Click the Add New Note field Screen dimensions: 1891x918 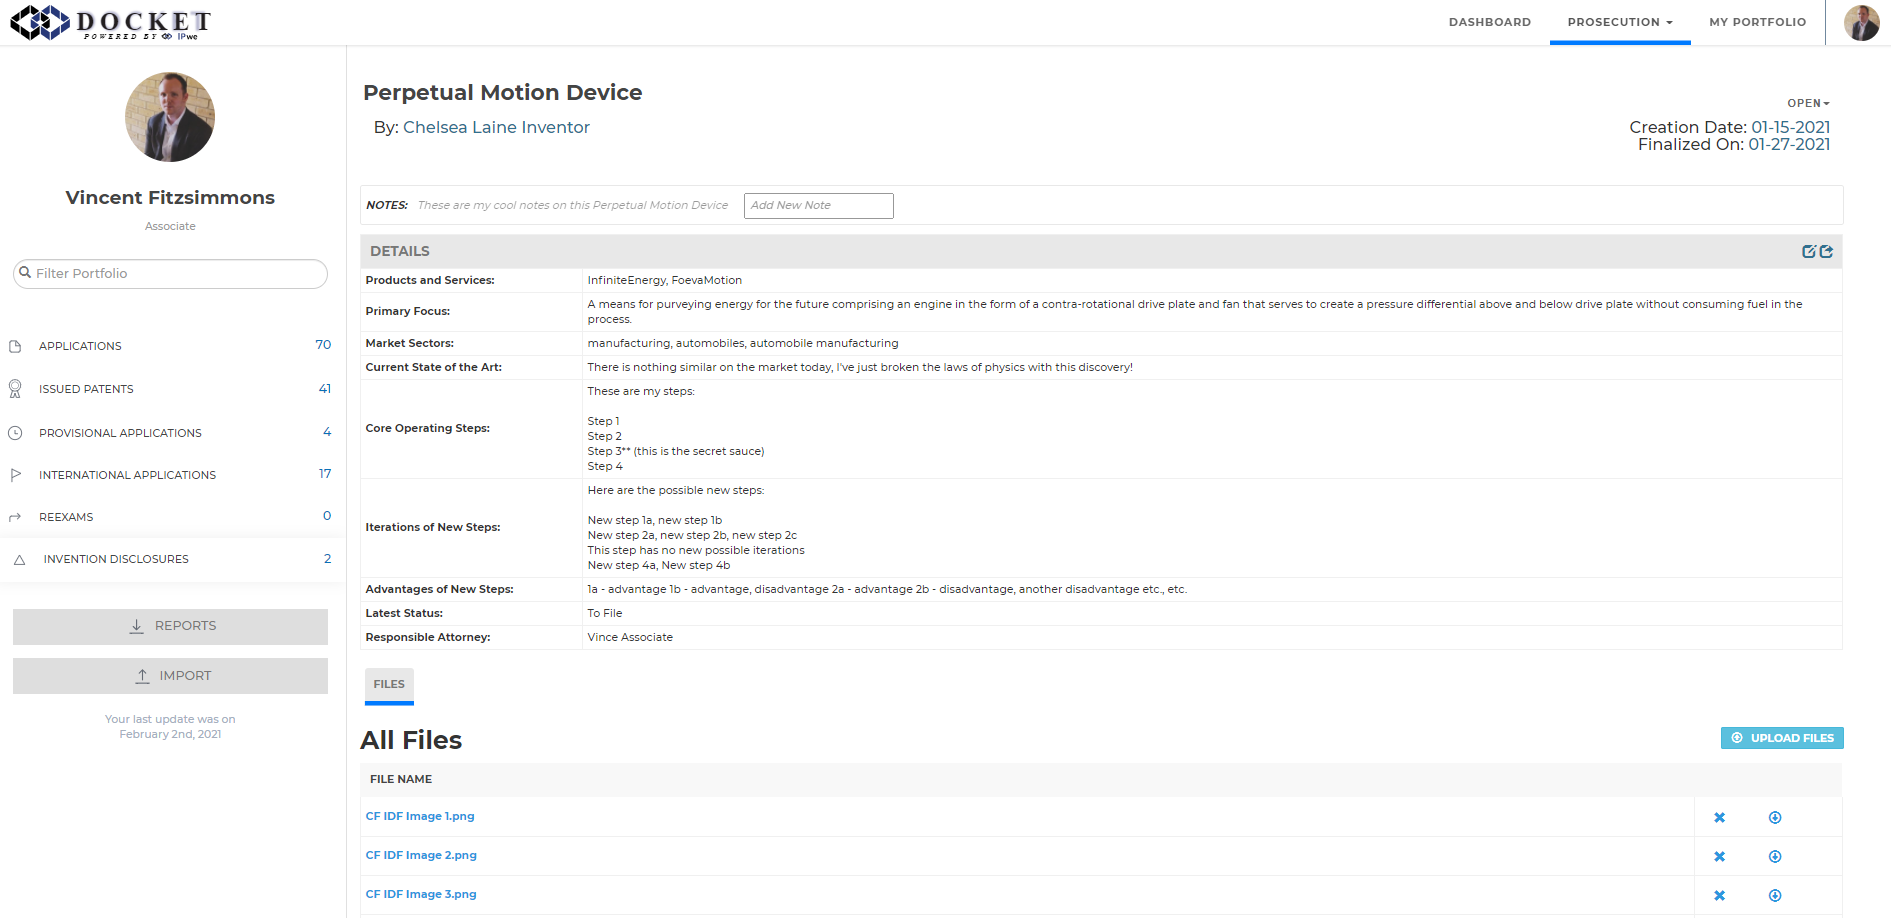pos(818,206)
